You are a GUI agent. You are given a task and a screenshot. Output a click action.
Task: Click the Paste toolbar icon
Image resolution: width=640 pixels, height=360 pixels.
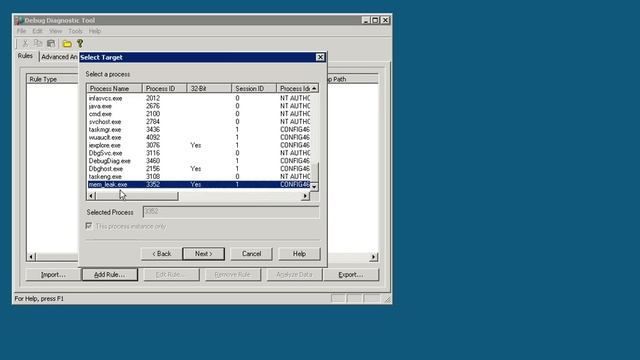51,43
